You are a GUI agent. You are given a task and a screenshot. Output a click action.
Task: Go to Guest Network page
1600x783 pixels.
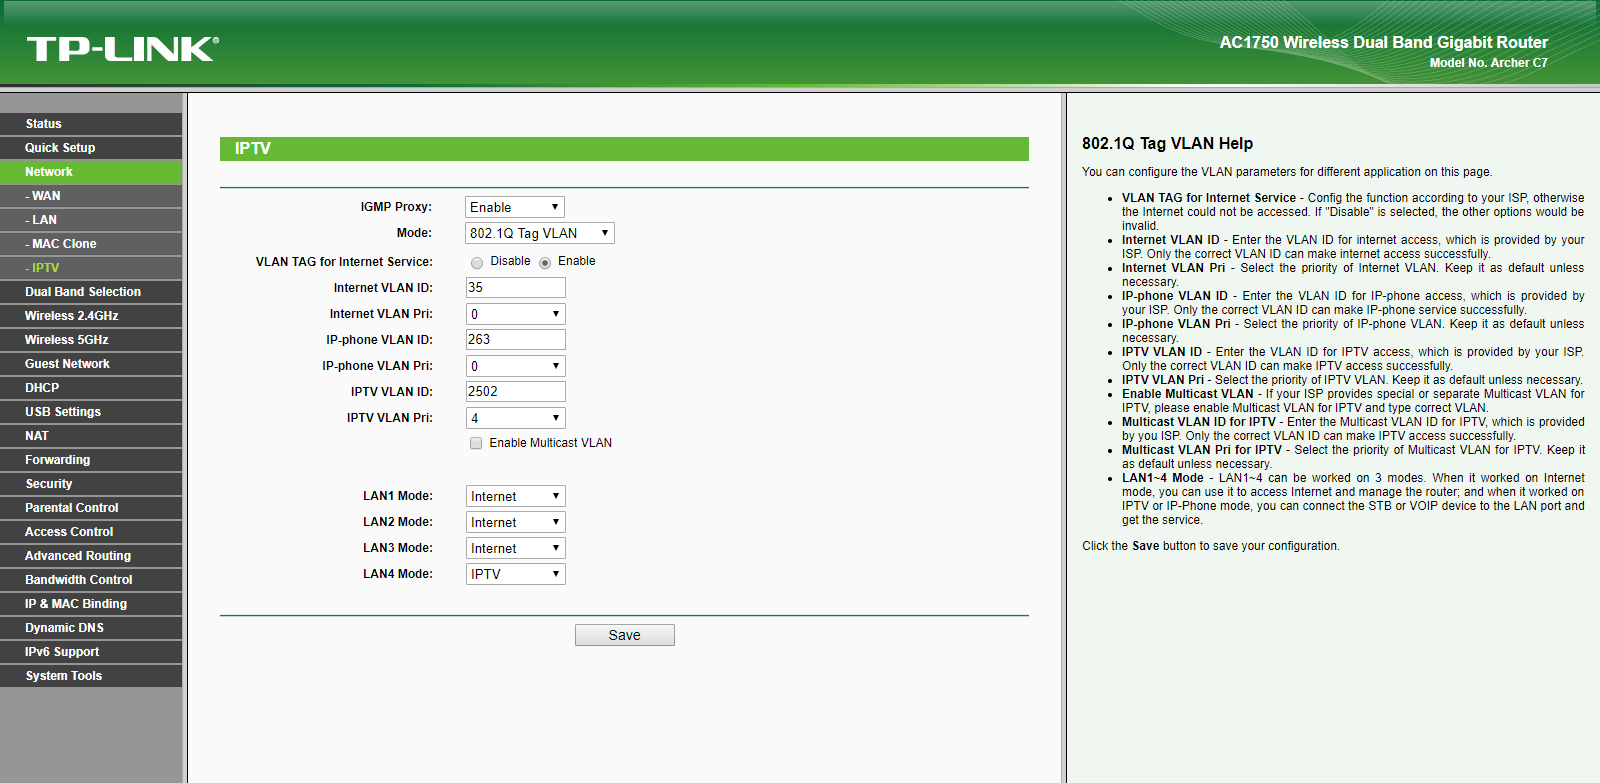[91, 364]
